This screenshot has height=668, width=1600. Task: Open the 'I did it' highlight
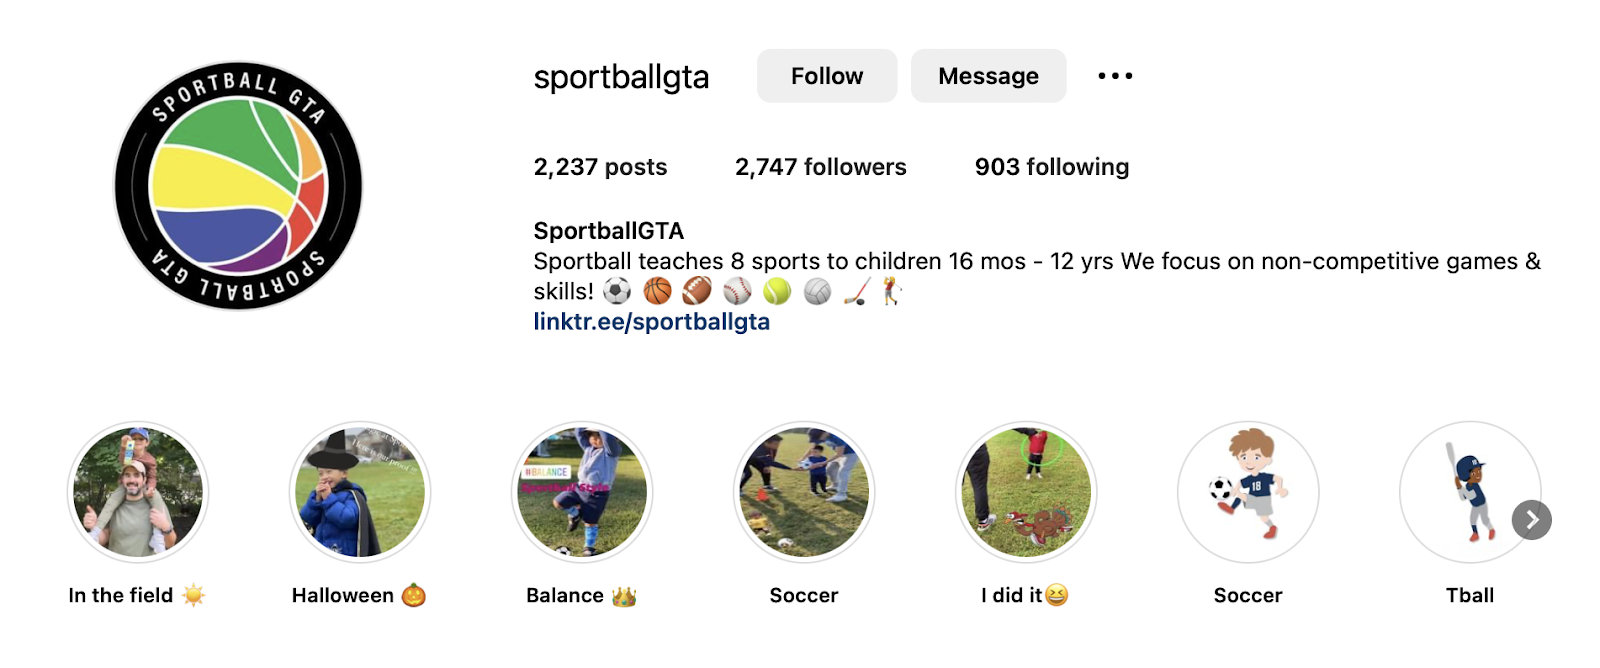1026,491
